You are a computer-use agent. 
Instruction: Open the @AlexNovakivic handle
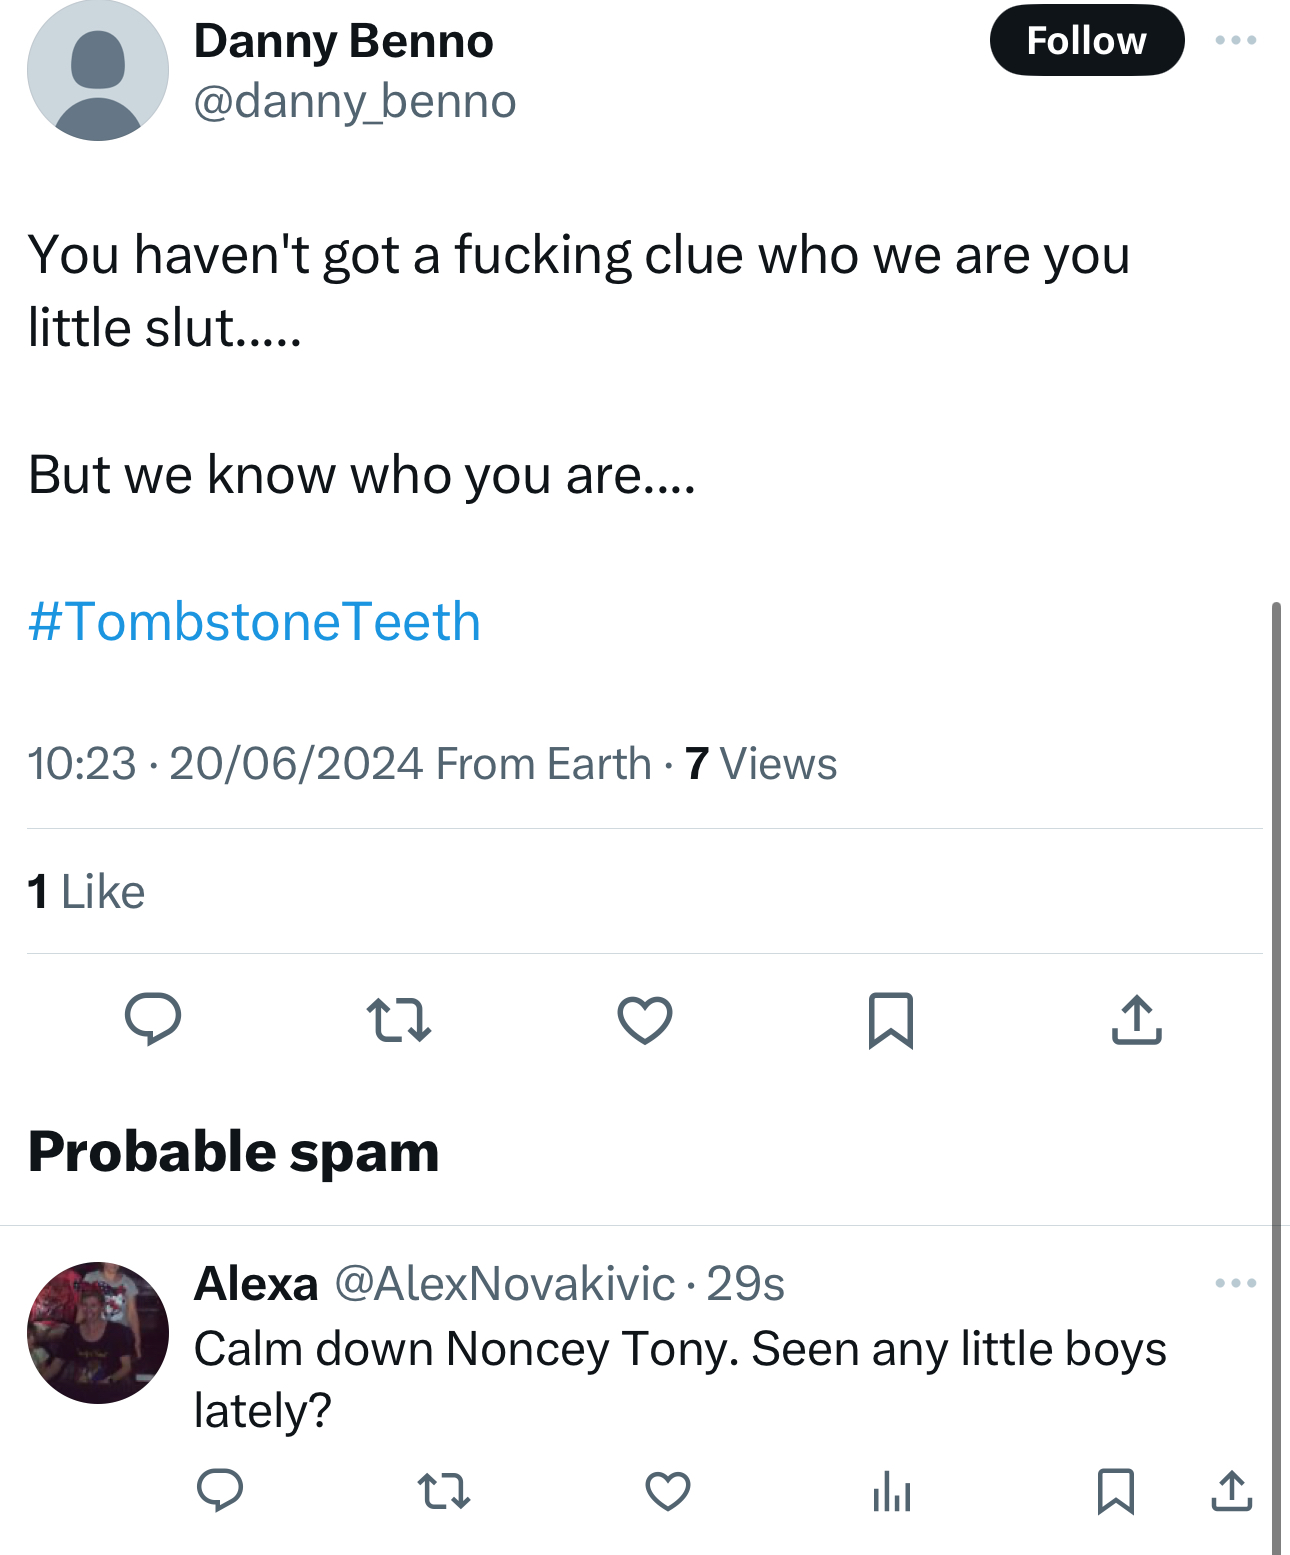[505, 1283]
